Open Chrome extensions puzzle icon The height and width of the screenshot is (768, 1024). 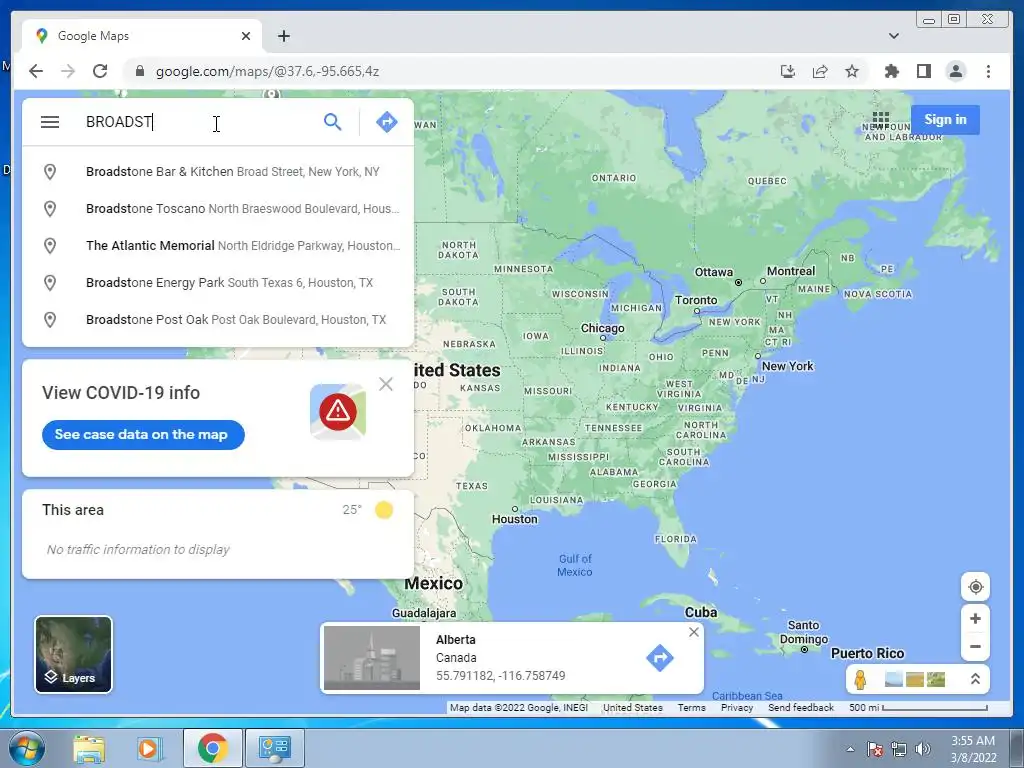coord(891,71)
